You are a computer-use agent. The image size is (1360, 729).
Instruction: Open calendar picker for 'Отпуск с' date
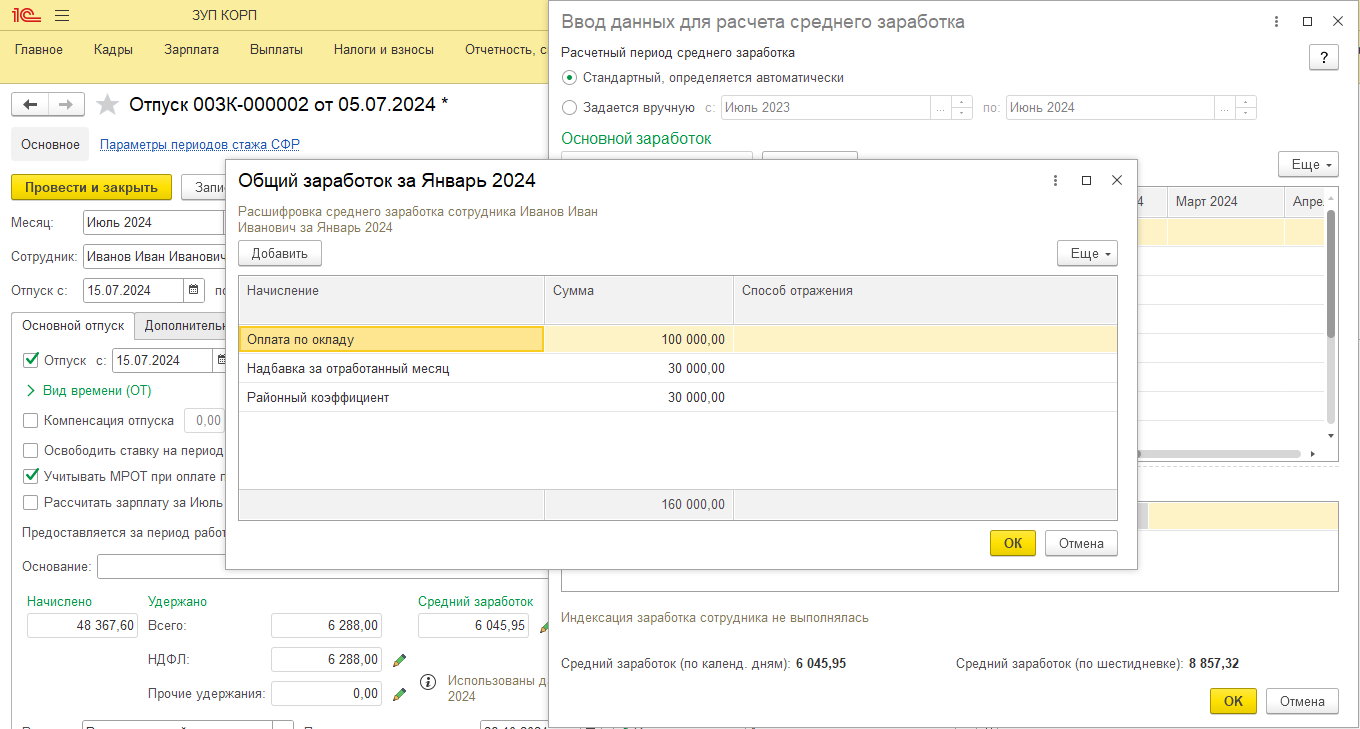194,291
